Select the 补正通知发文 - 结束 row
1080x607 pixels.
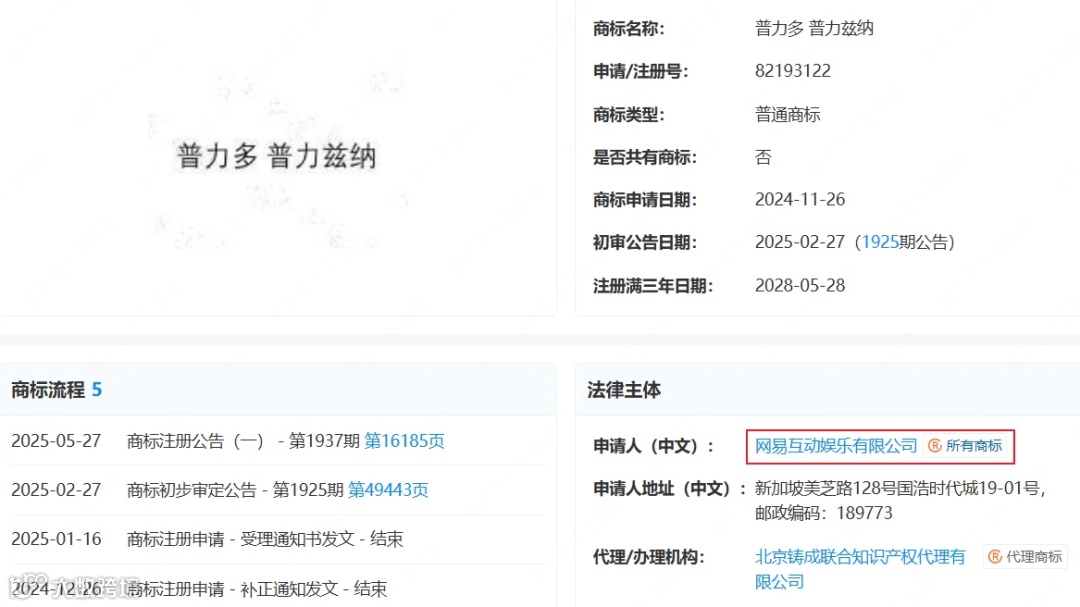tap(278, 589)
